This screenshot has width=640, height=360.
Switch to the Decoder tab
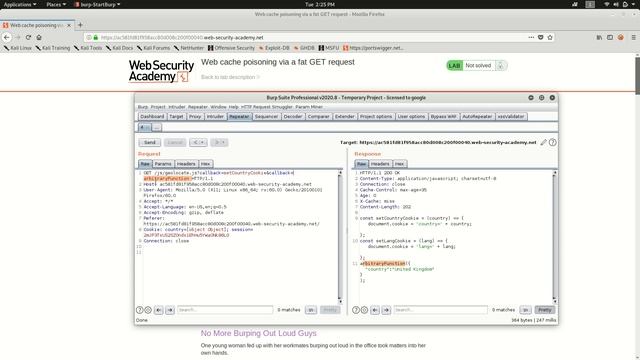tap(293, 116)
